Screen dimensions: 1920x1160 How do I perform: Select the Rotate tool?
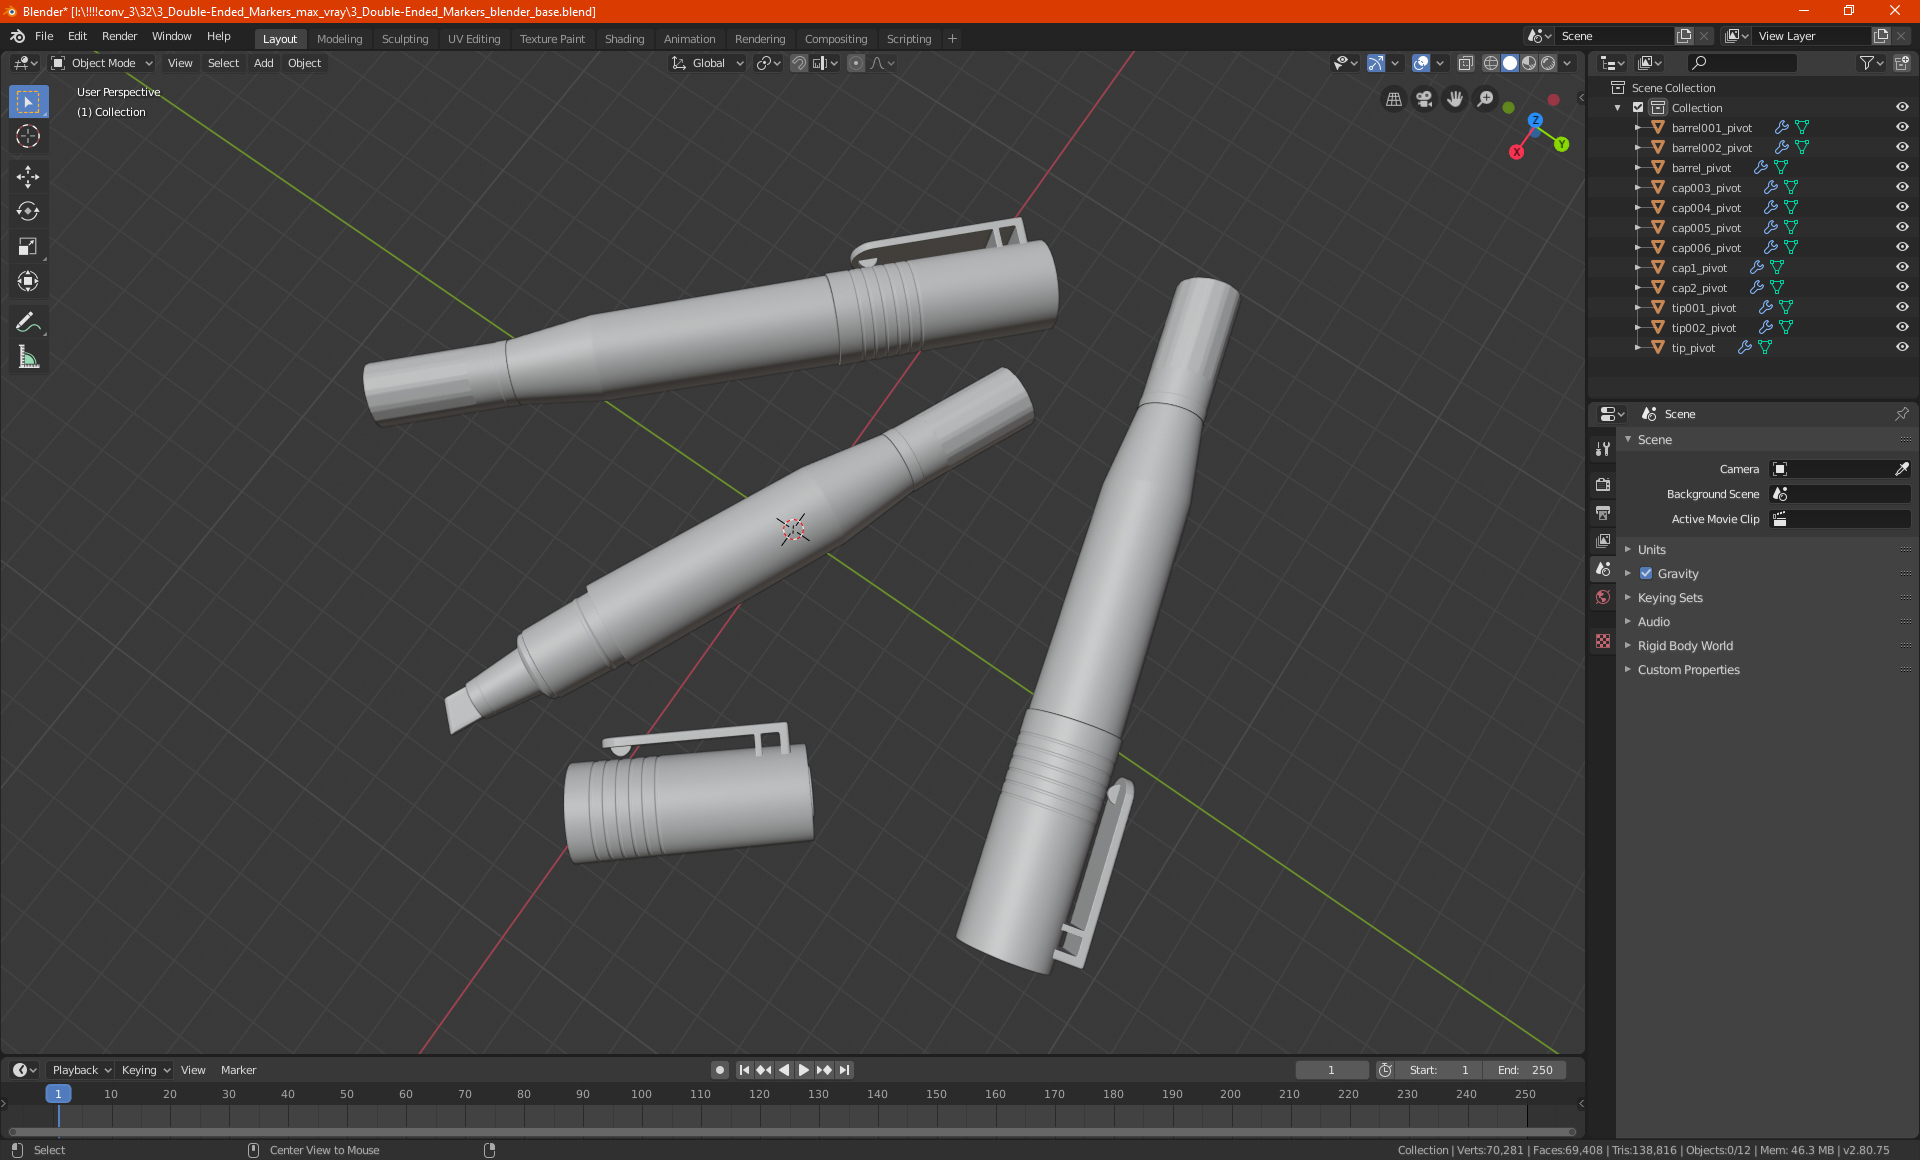28,212
